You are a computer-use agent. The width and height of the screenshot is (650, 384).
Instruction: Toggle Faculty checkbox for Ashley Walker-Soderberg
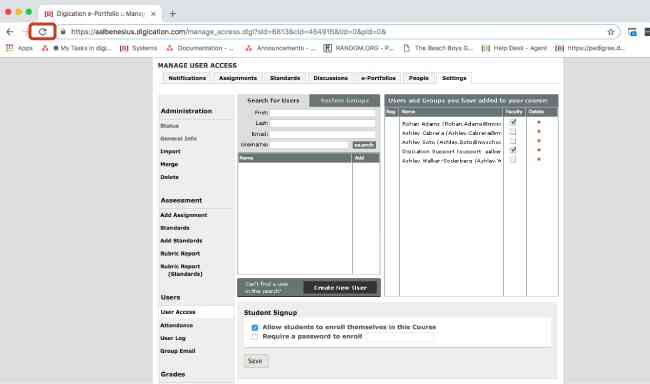coord(513,160)
